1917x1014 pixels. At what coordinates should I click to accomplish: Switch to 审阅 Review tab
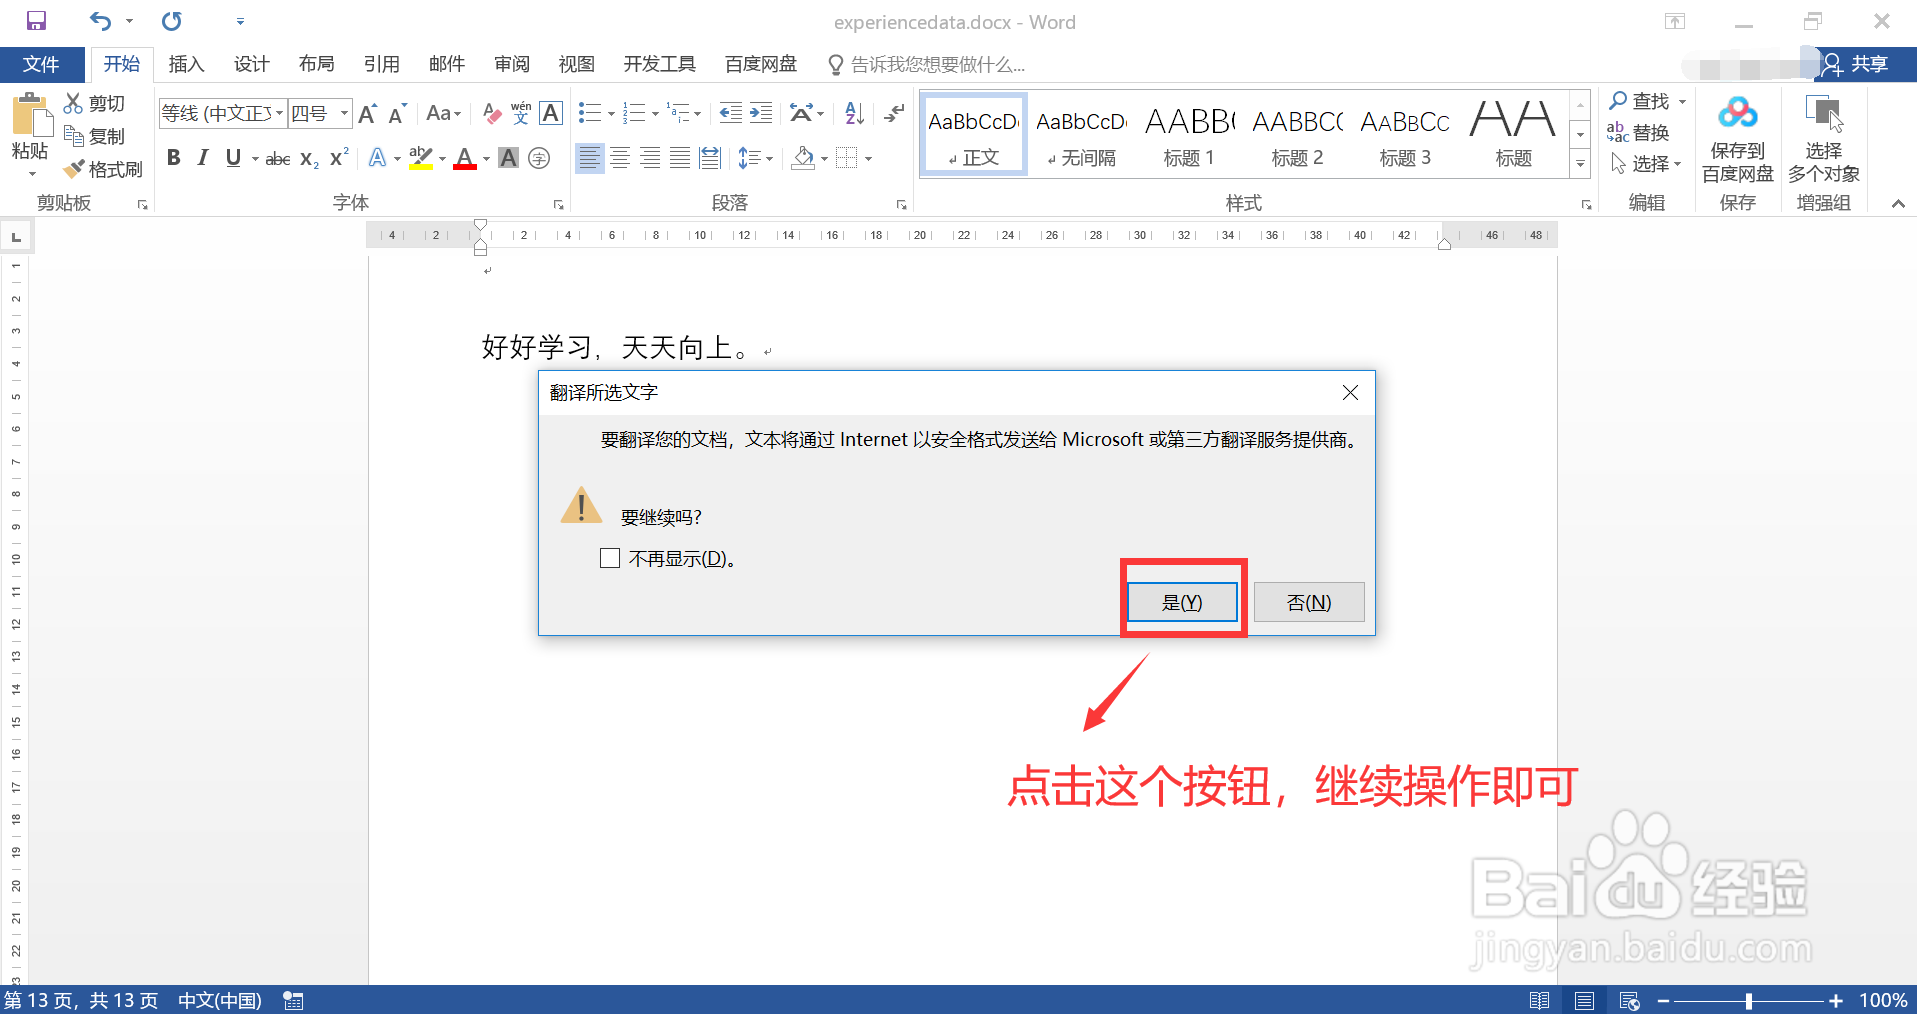(511, 64)
